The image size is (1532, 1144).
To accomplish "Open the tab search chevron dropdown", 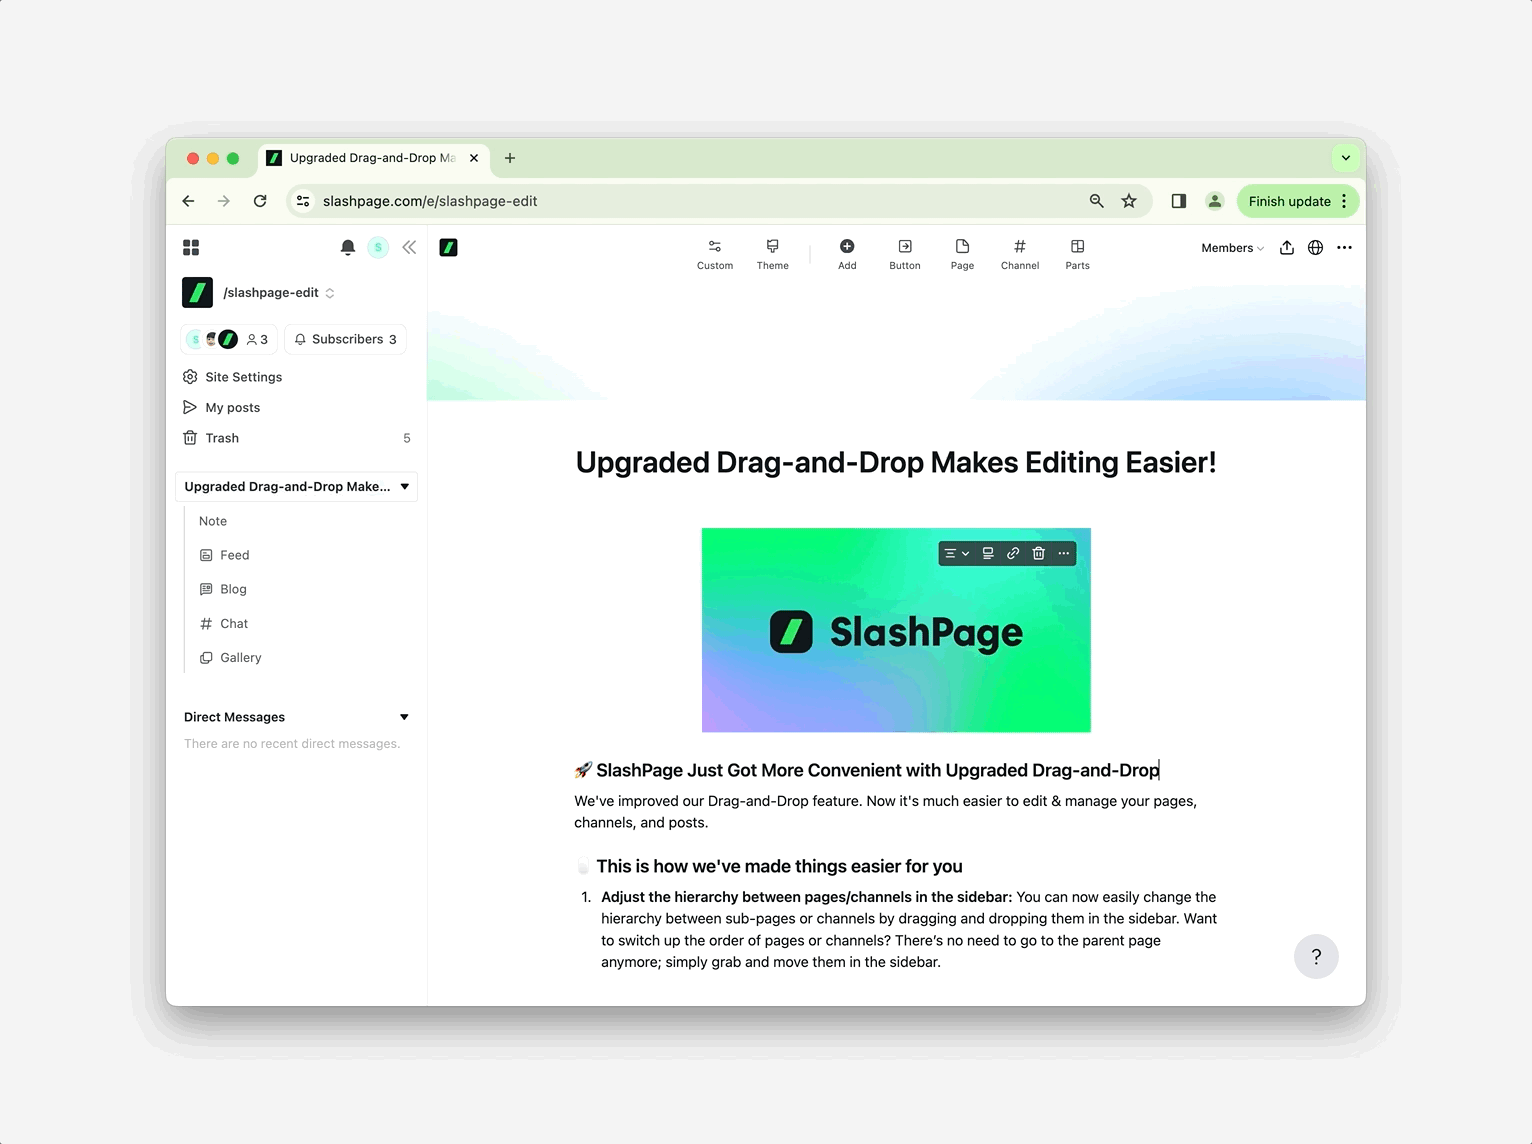I will [x=1346, y=158].
